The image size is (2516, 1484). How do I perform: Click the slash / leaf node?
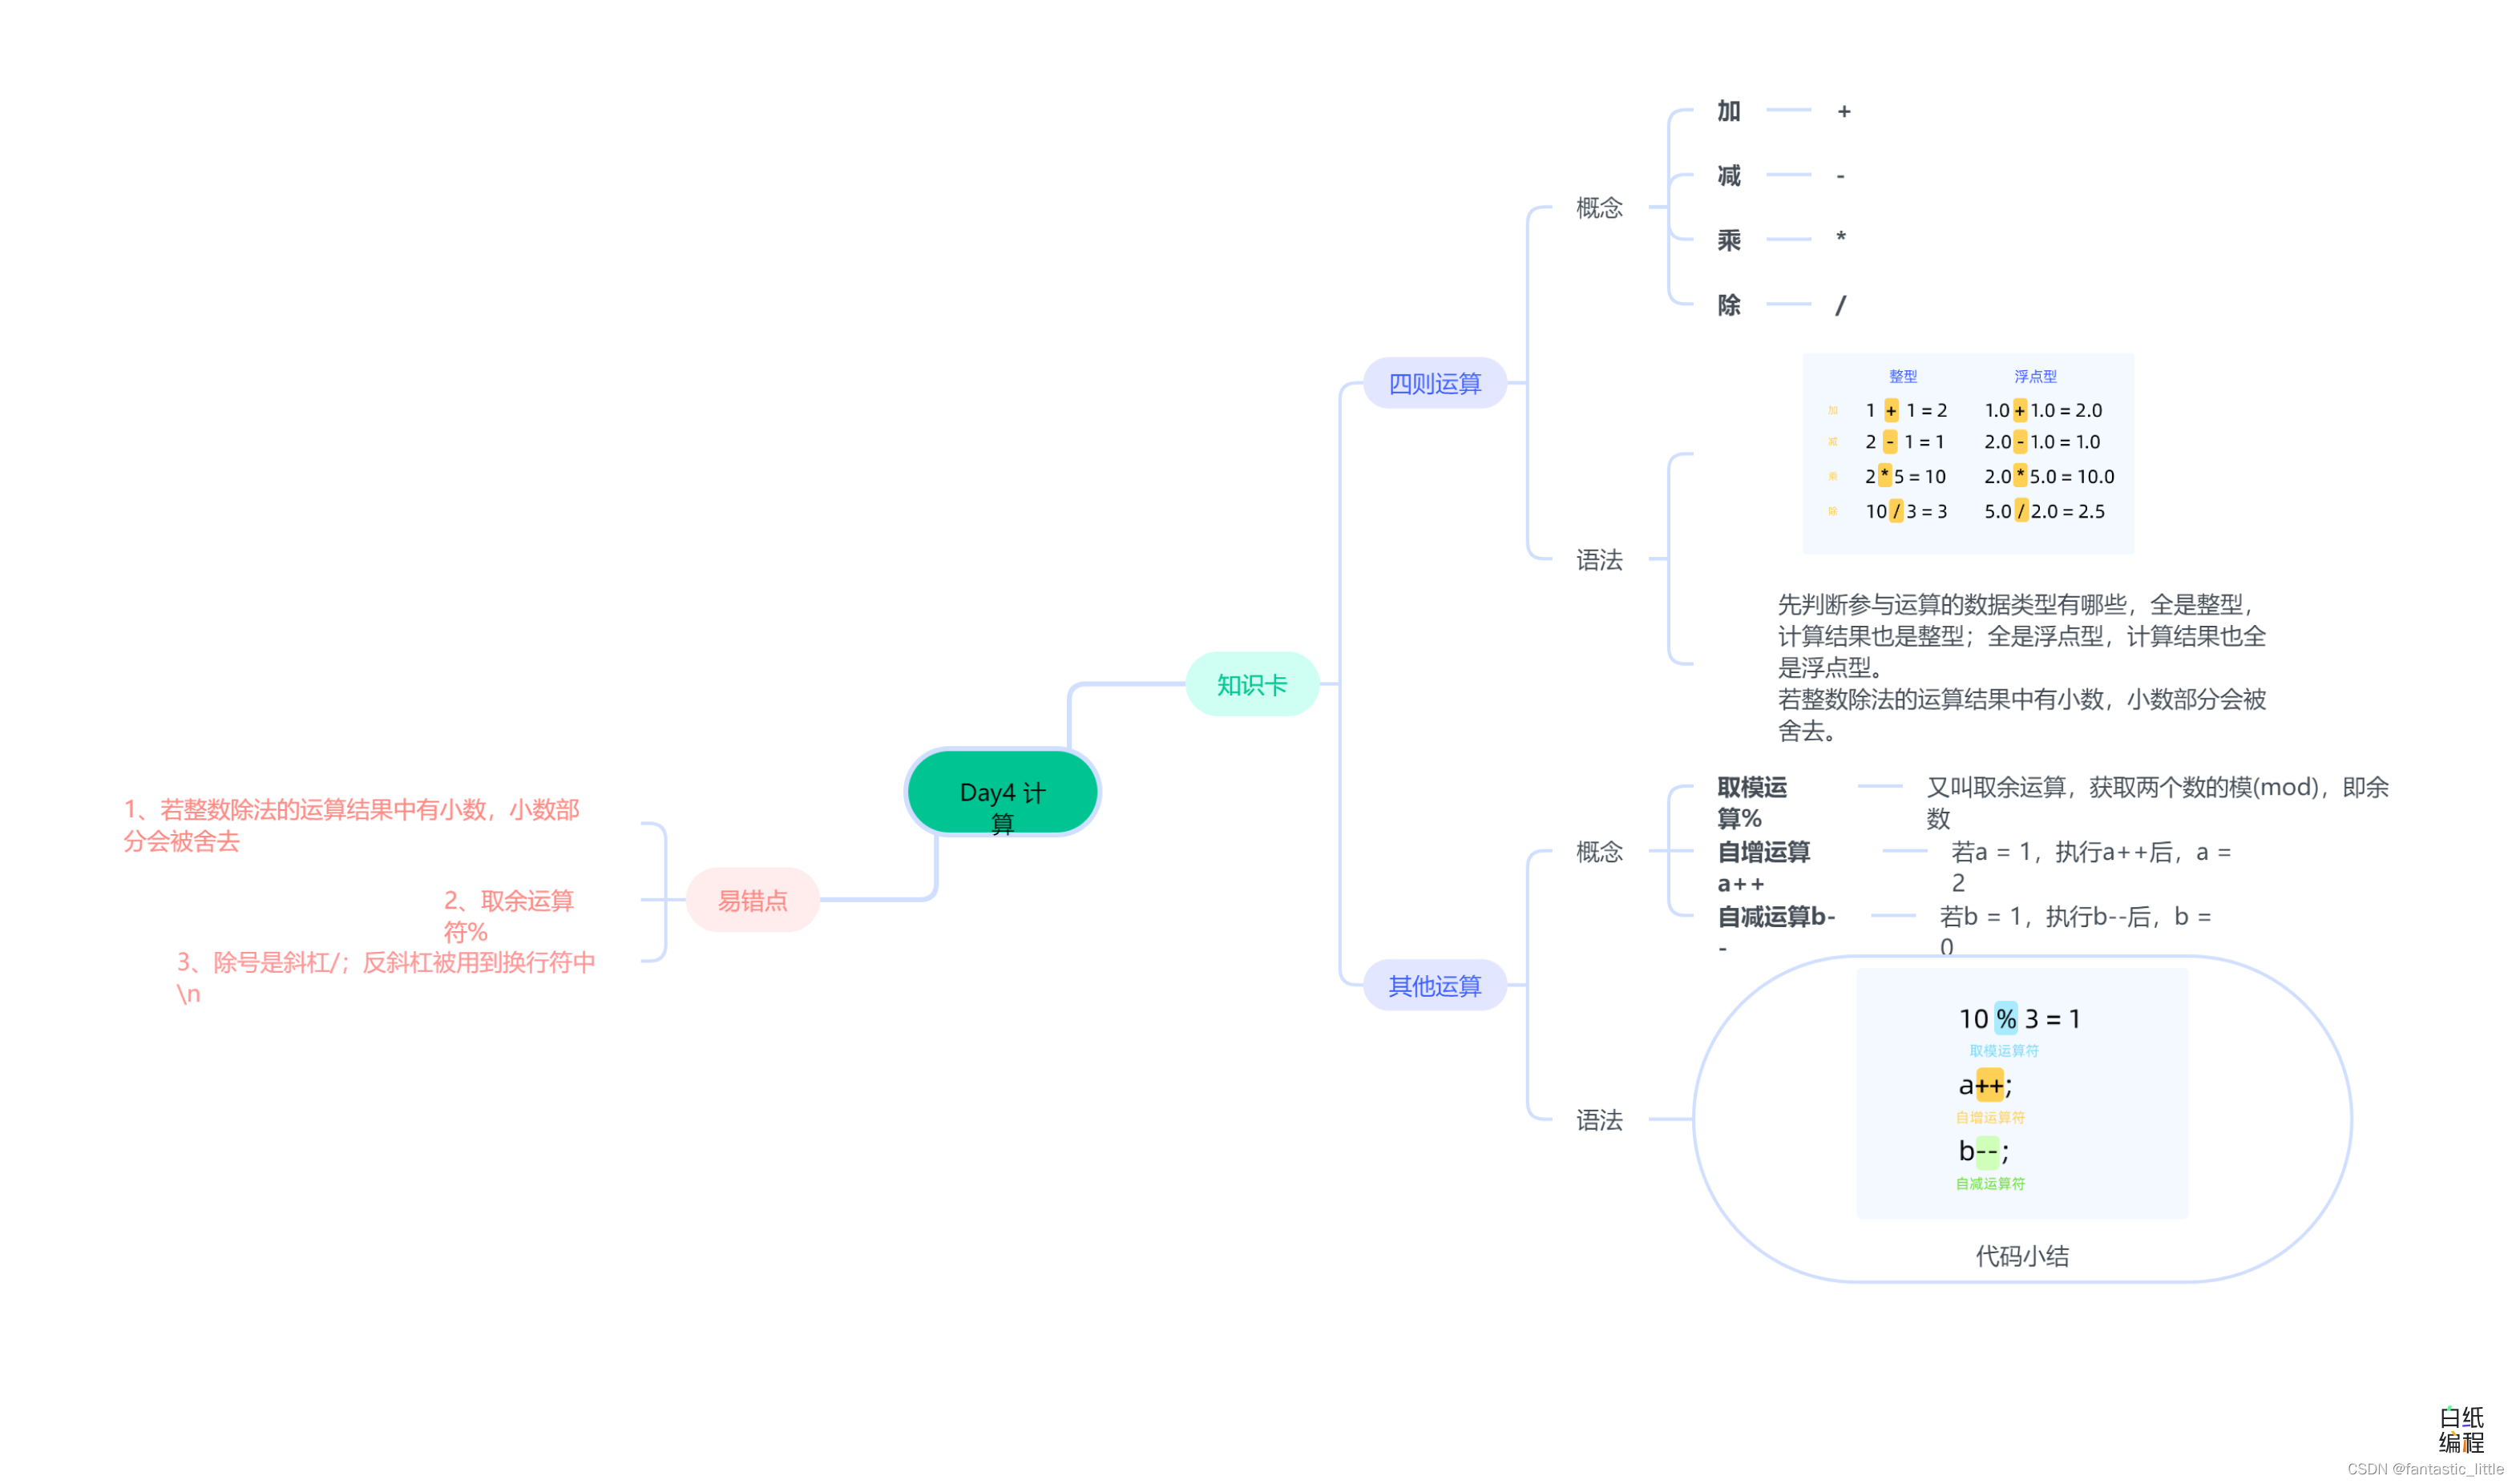click(x=1840, y=305)
